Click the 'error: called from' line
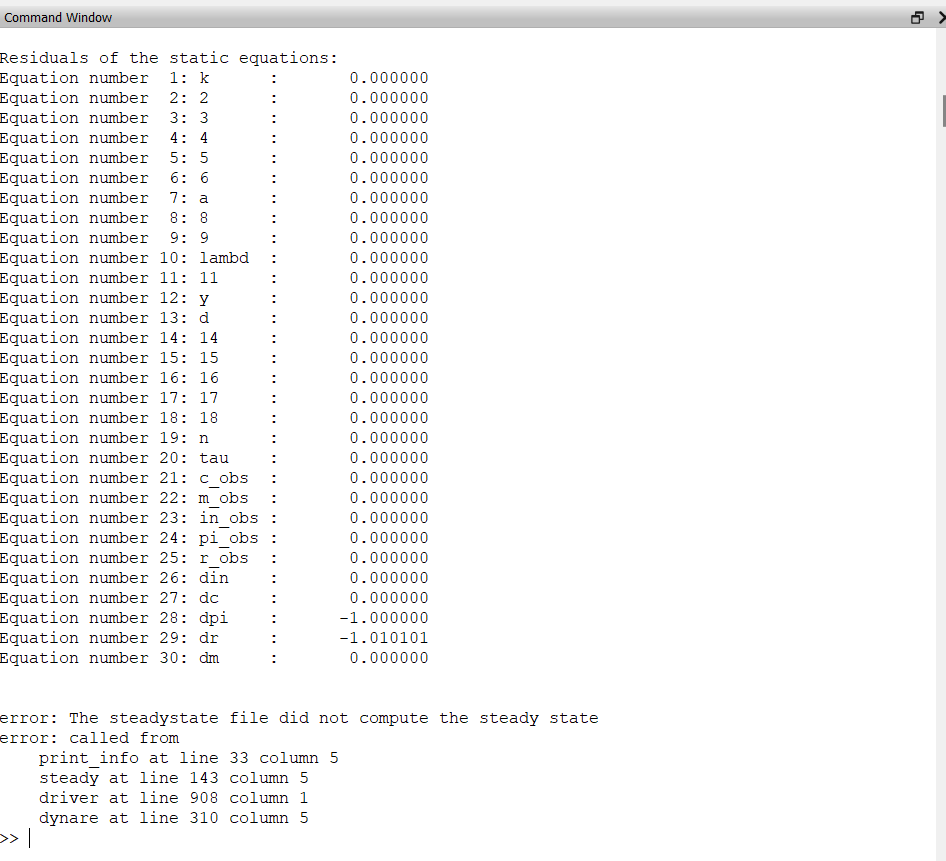 click(x=89, y=738)
